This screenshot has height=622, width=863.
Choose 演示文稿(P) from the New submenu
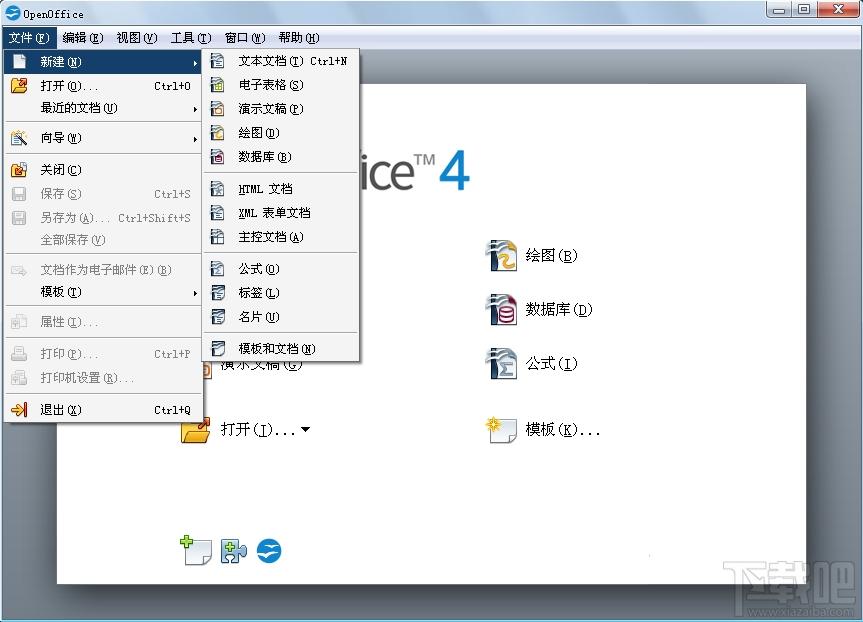click(x=281, y=109)
